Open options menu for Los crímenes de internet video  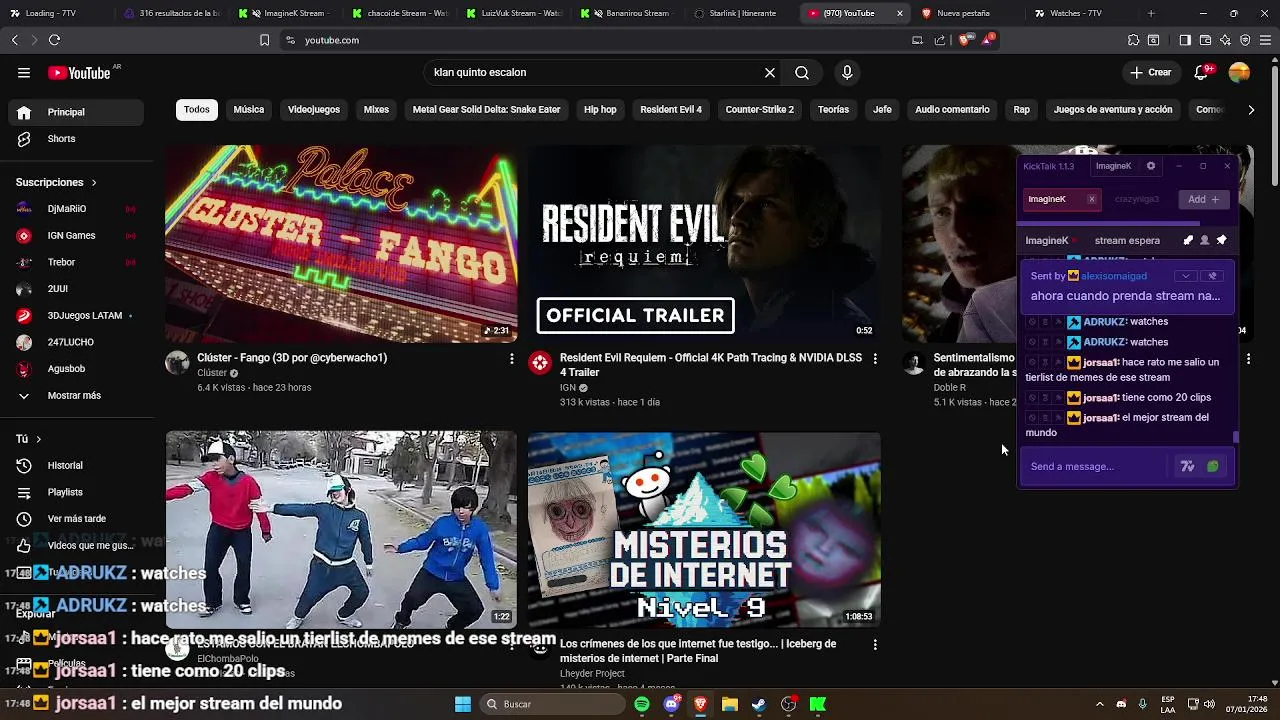pos(875,645)
